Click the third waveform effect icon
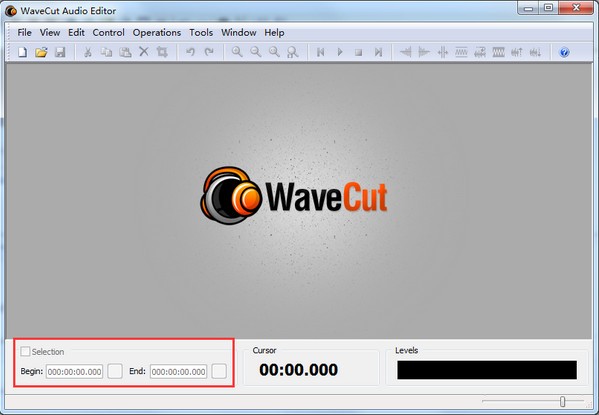This screenshot has width=599, height=415. [443, 52]
